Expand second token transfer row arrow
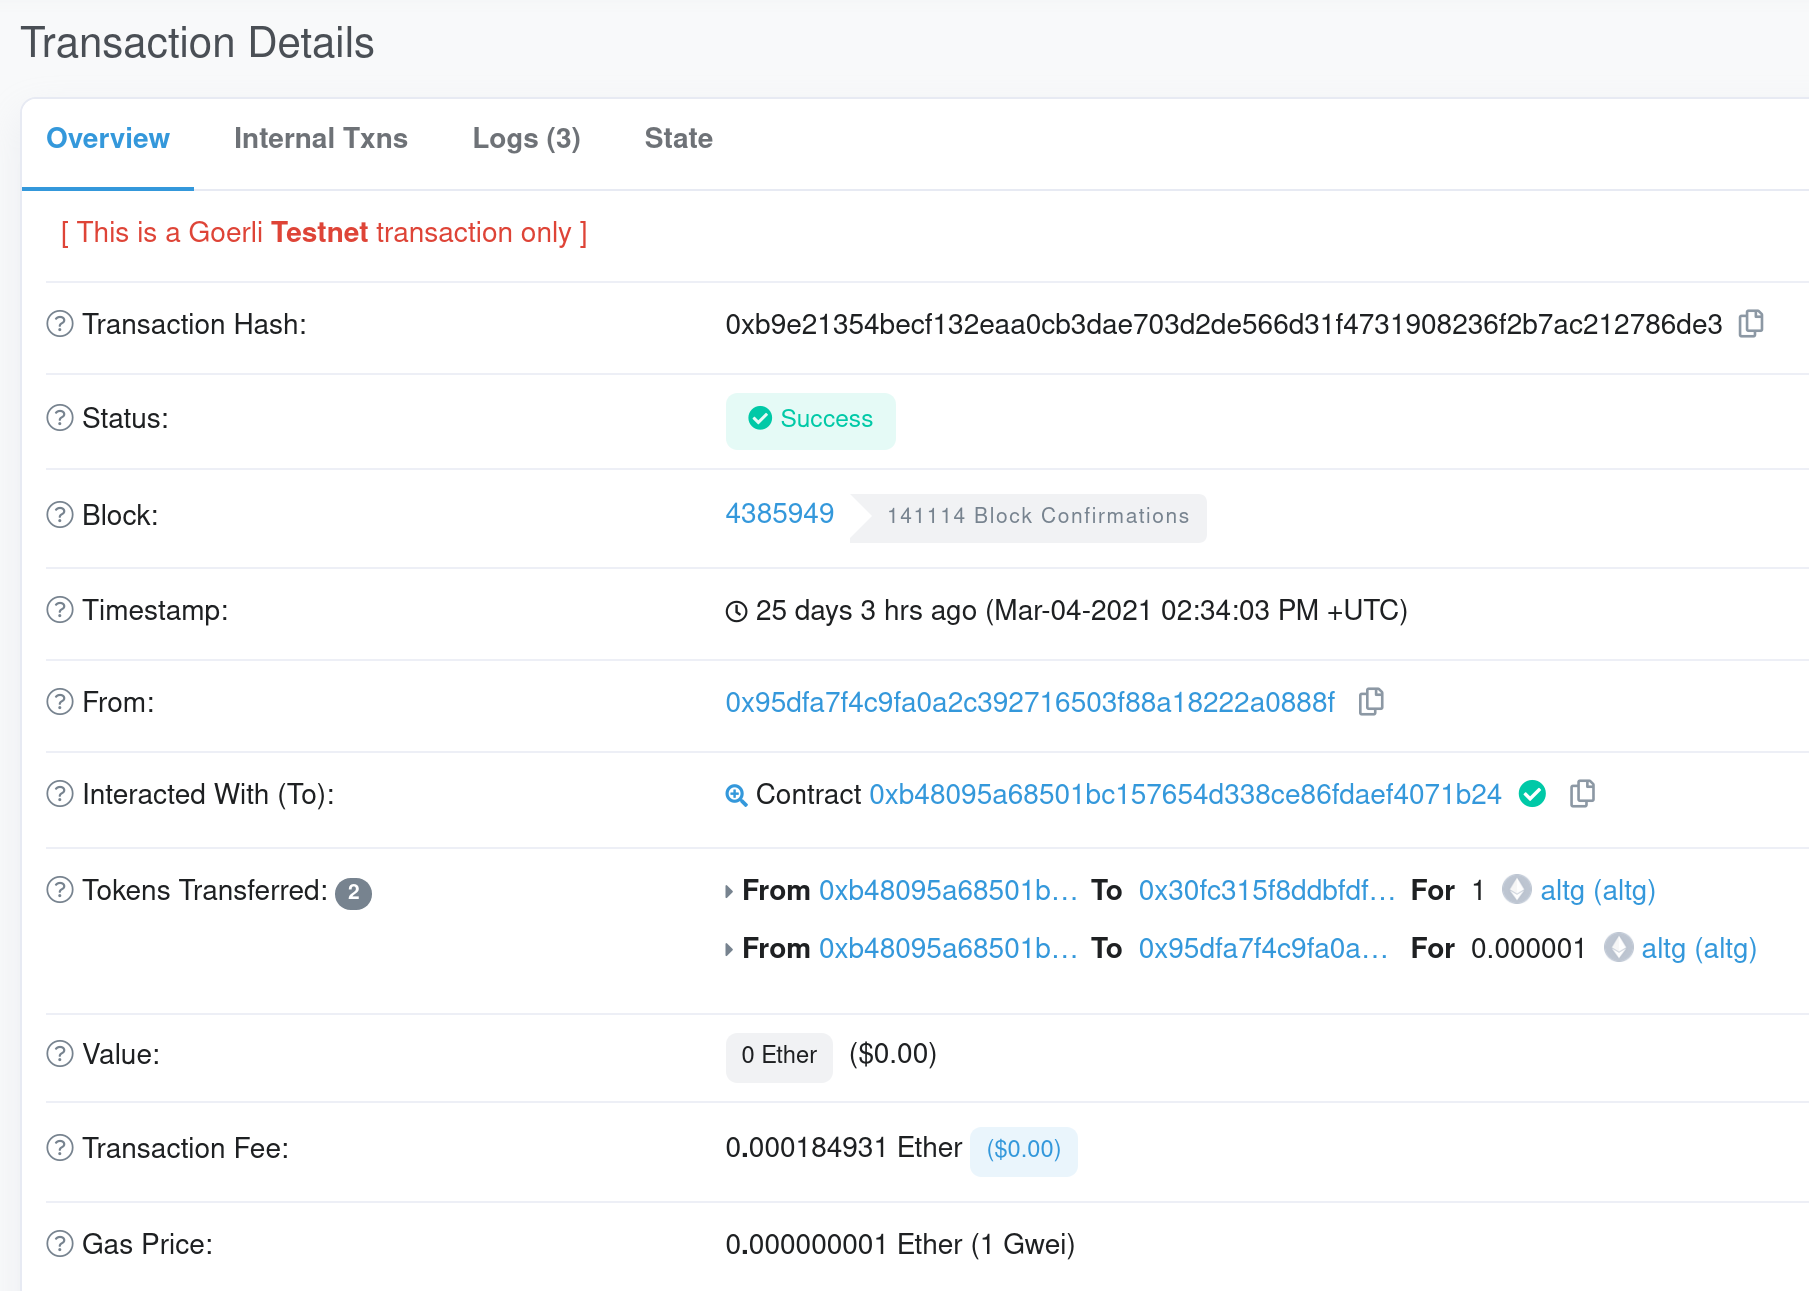The height and width of the screenshot is (1291, 1809). [x=729, y=949]
